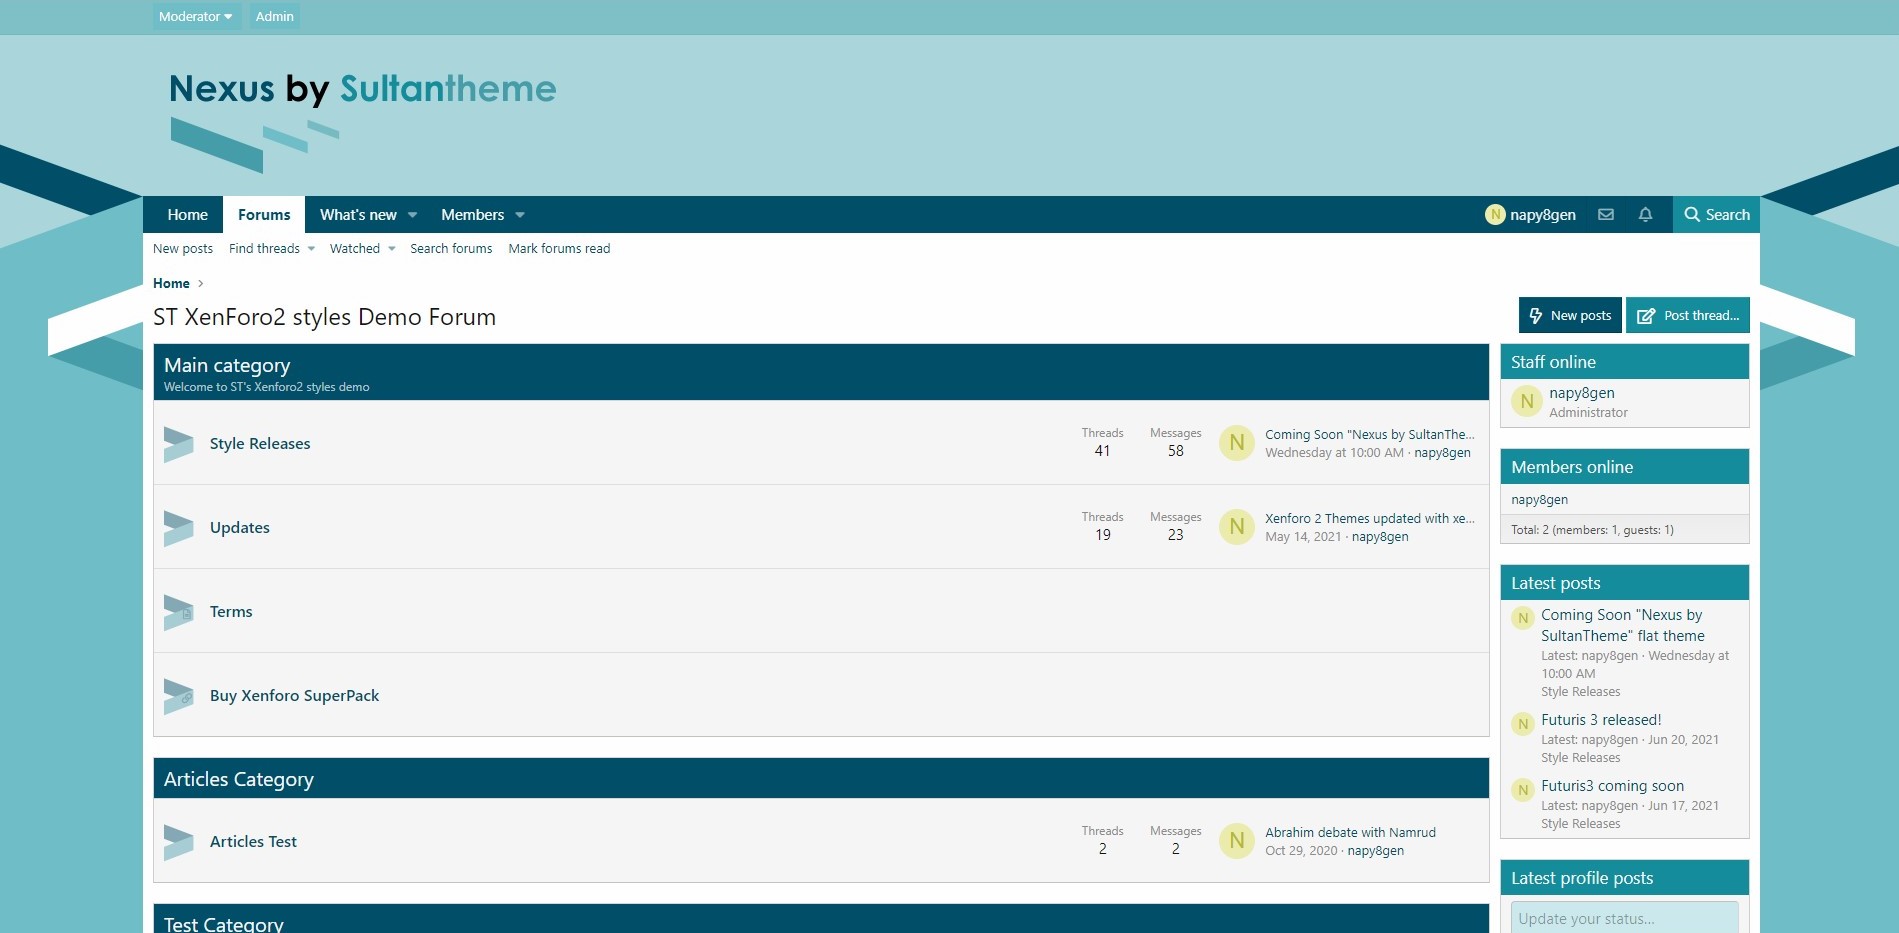Click napy8gen username in navigation bar
The height and width of the screenshot is (933, 1899).
tap(1543, 215)
